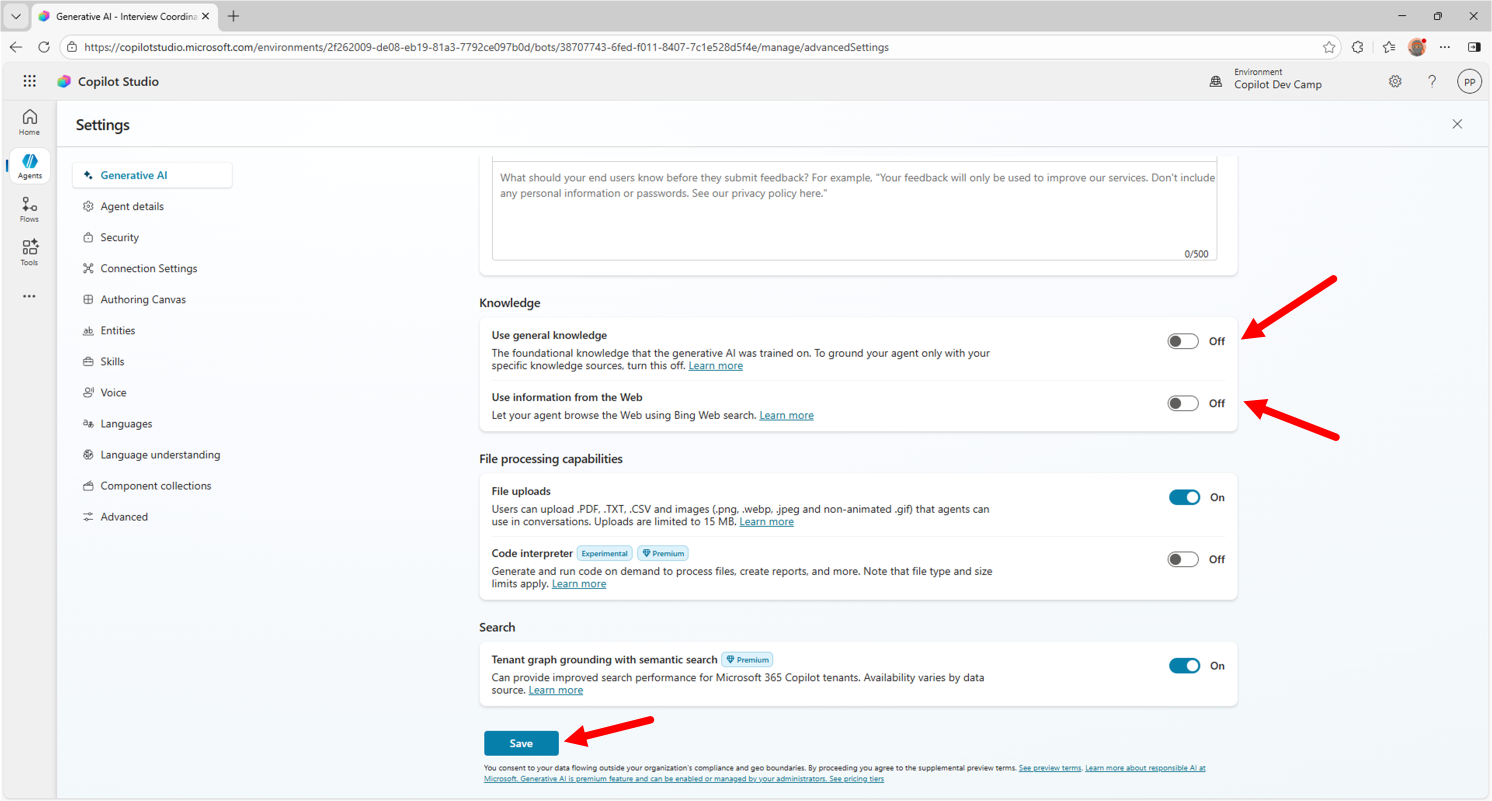Enable the Use general knowledge toggle
1492x801 pixels.
[x=1182, y=341]
